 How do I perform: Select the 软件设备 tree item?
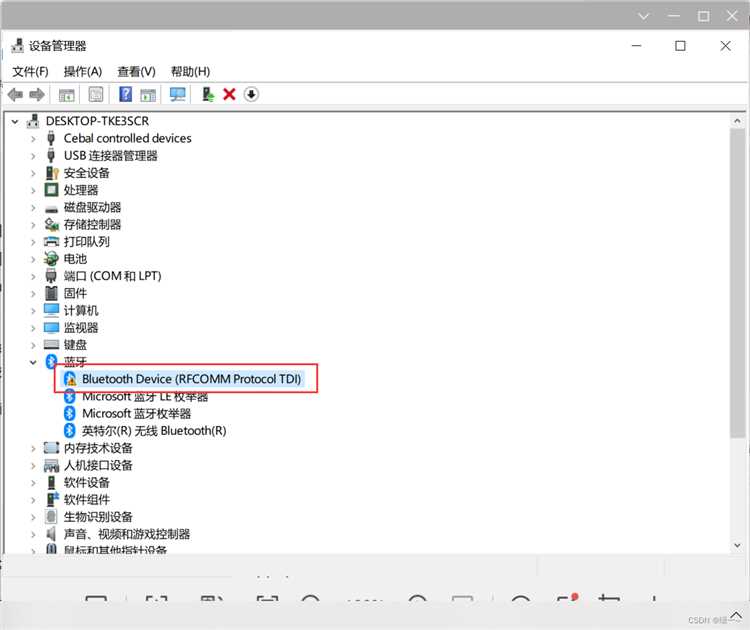pyautogui.click(x=87, y=483)
